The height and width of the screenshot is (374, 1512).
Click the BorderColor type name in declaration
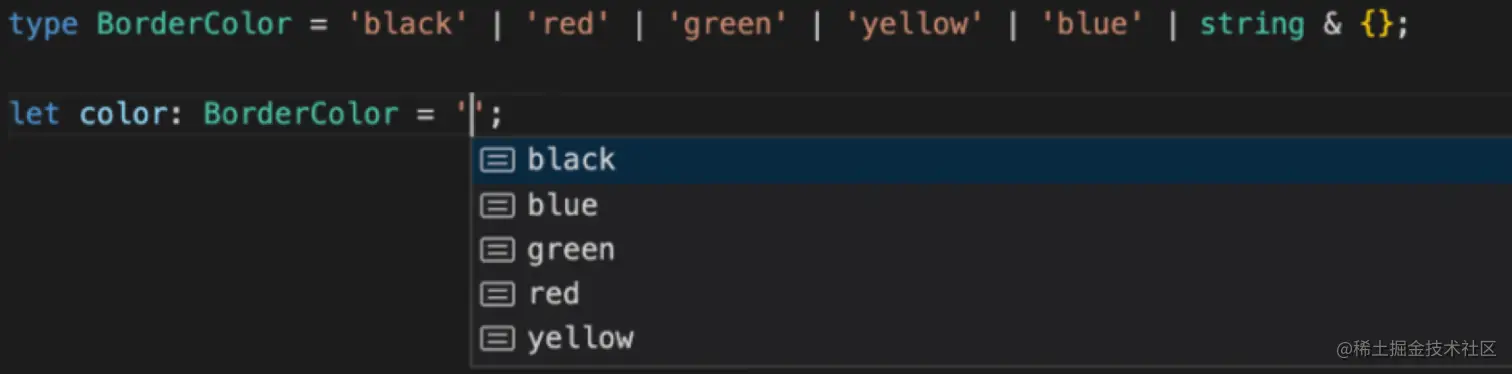tap(194, 24)
